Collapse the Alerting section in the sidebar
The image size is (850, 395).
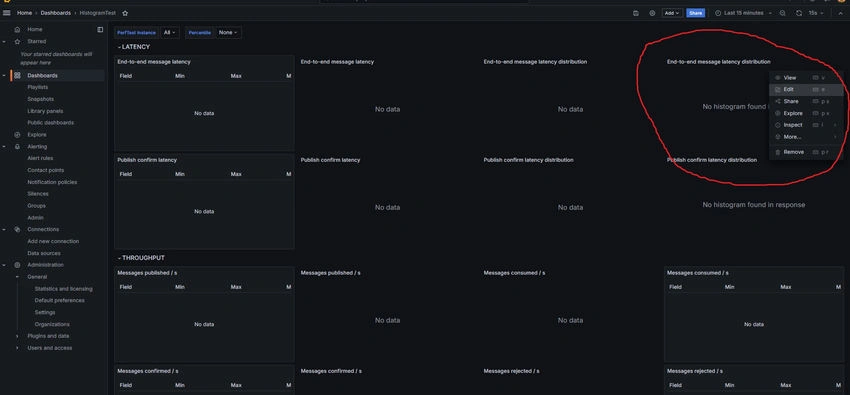[4, 146]
